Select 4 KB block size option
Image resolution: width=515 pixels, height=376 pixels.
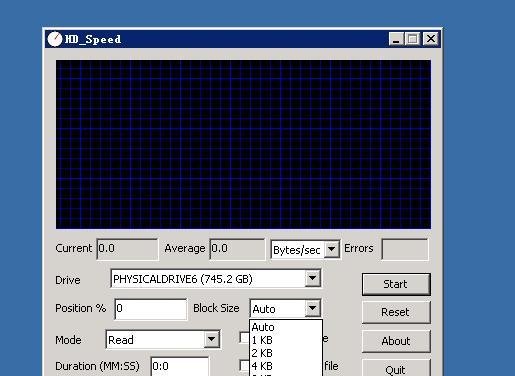click(286, 366)
